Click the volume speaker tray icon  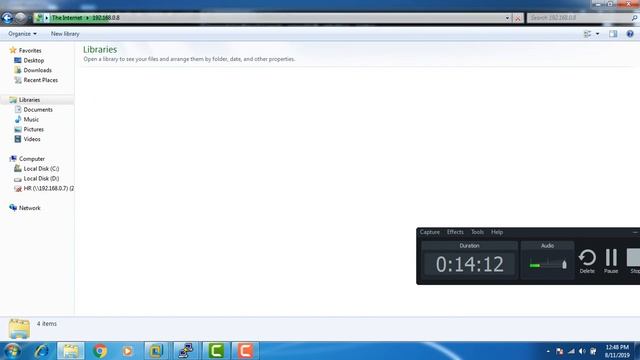pyautogui.click(x=582, y=351)
